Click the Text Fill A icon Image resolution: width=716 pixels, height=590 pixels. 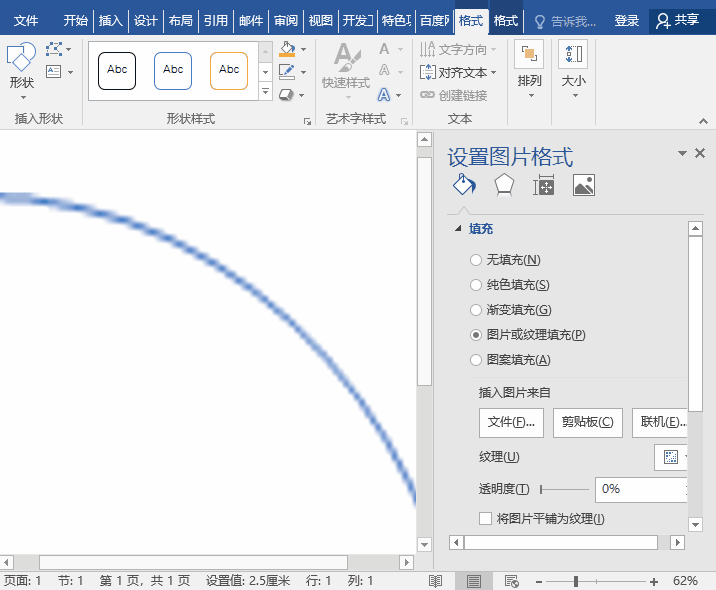tap(384, 49)
